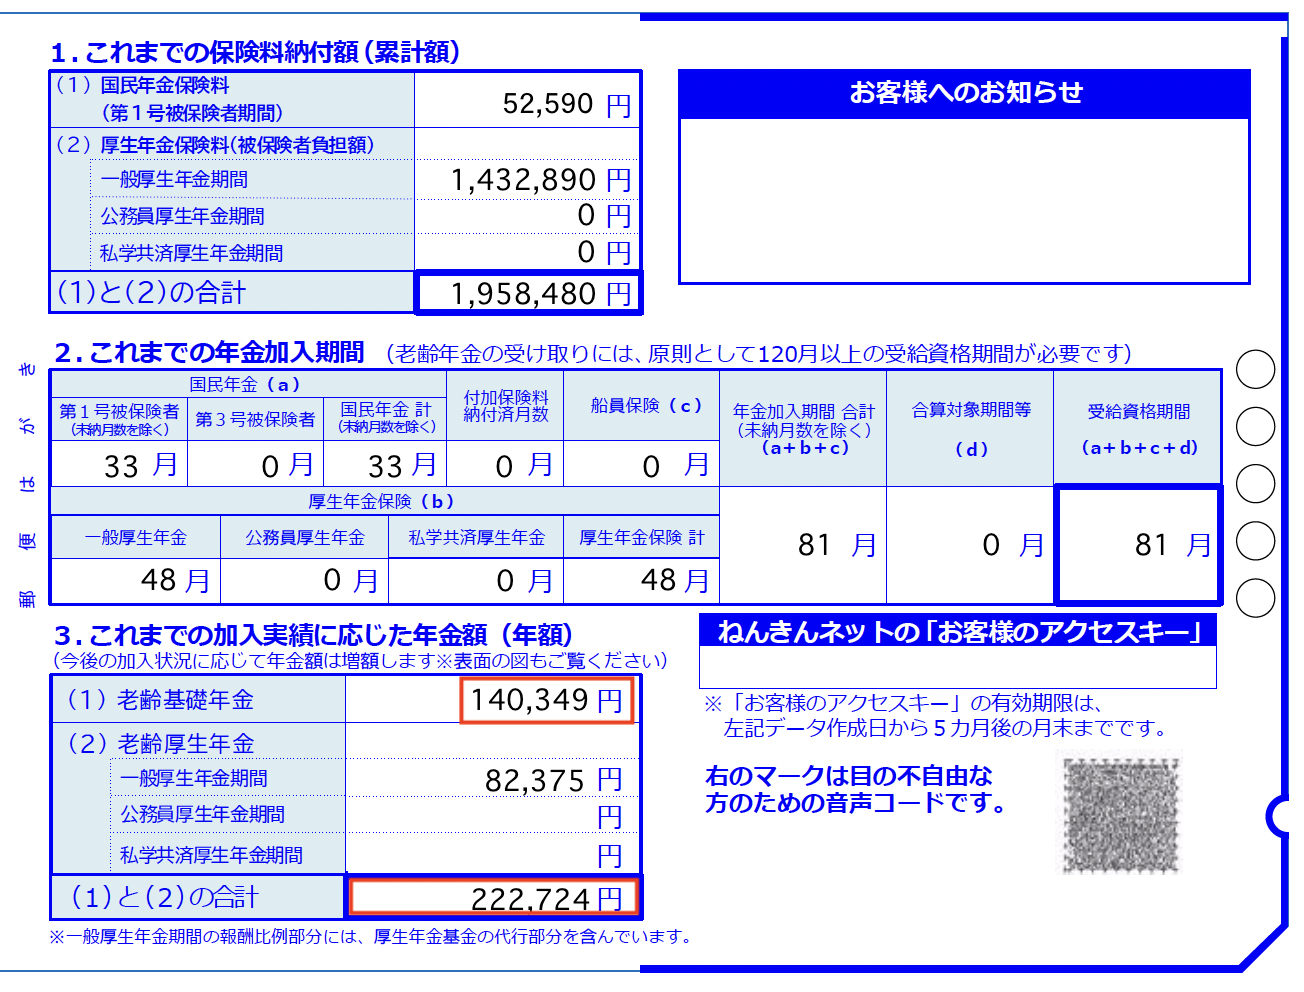Viewport: 1304px width, 992px height.
Task: Click the red-outlined 老齢基礎年金 140,349円 amount
Action: click(546, 700)
